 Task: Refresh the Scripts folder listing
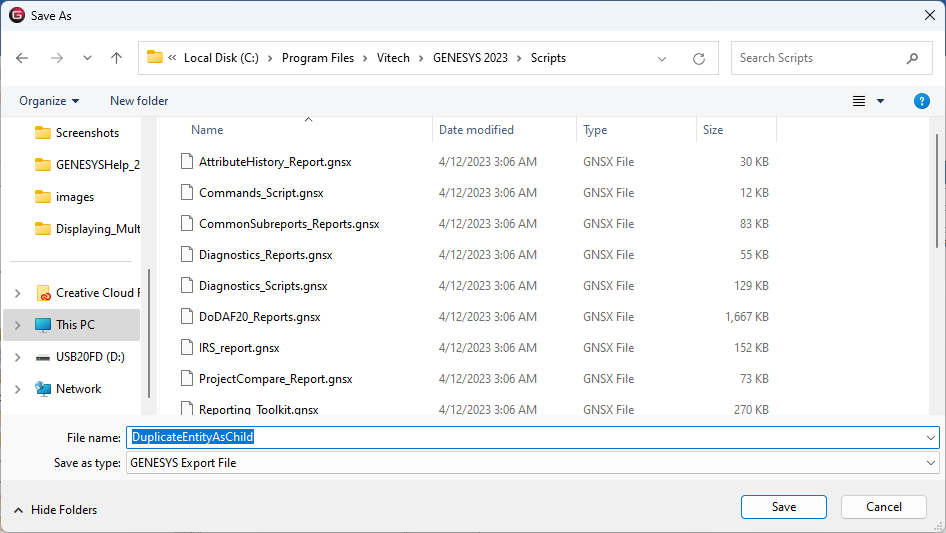[699, 58]
